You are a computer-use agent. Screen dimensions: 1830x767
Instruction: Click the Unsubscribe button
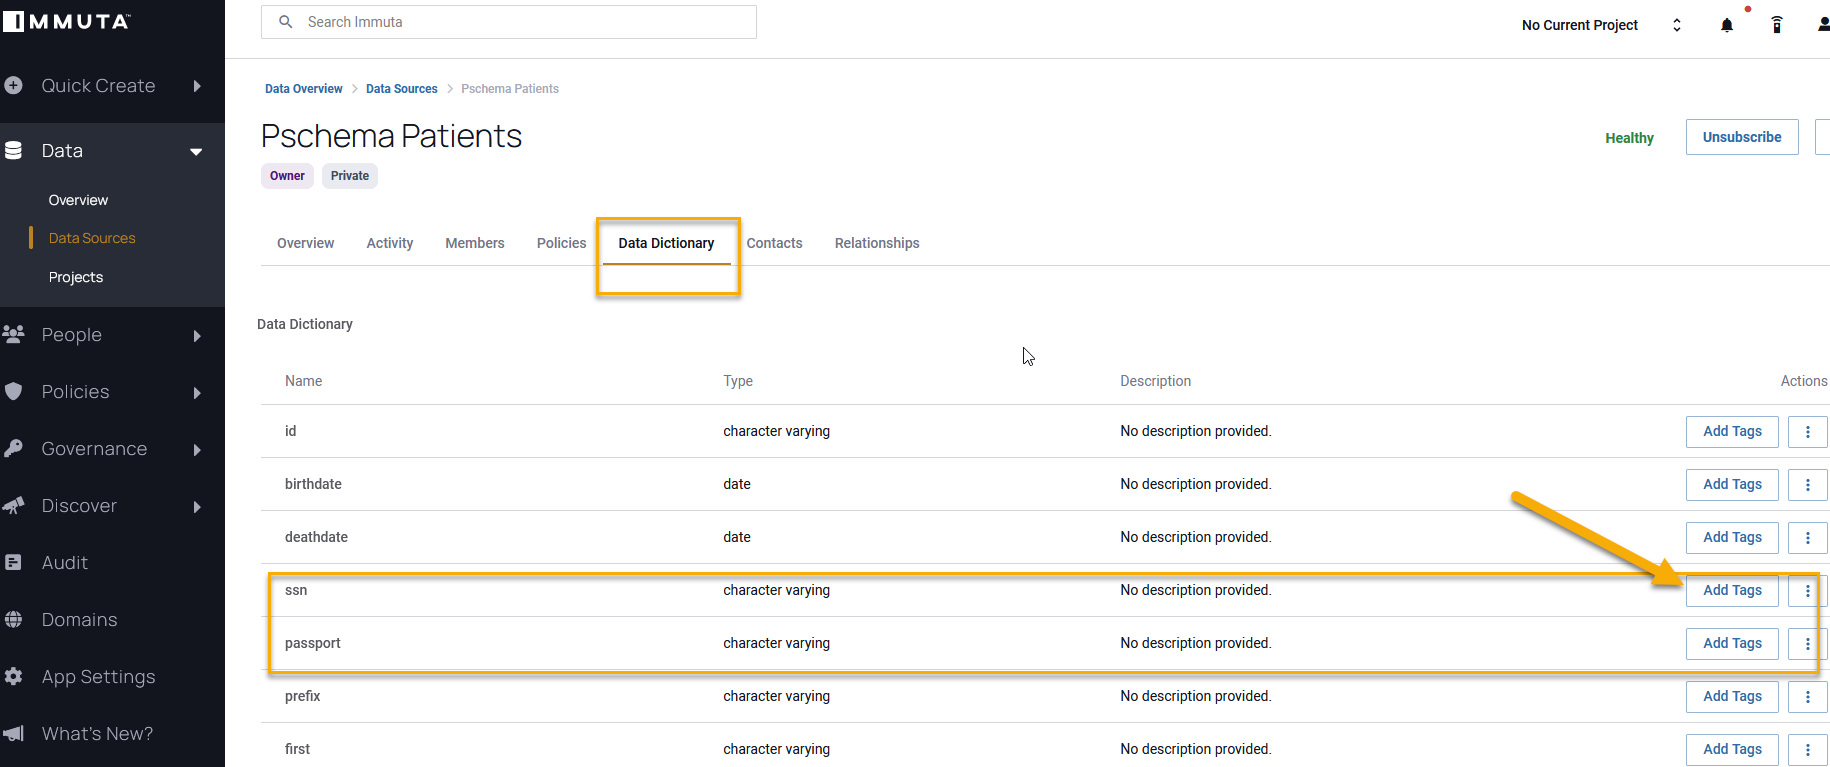point(1742,137)
